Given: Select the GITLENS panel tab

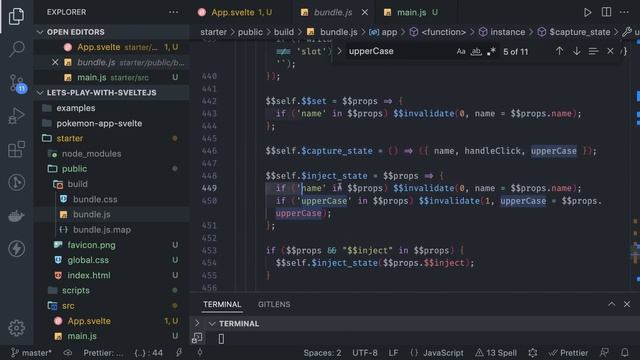Looking at the screenshot, I should pyautogui.click(x=274, y=304).
